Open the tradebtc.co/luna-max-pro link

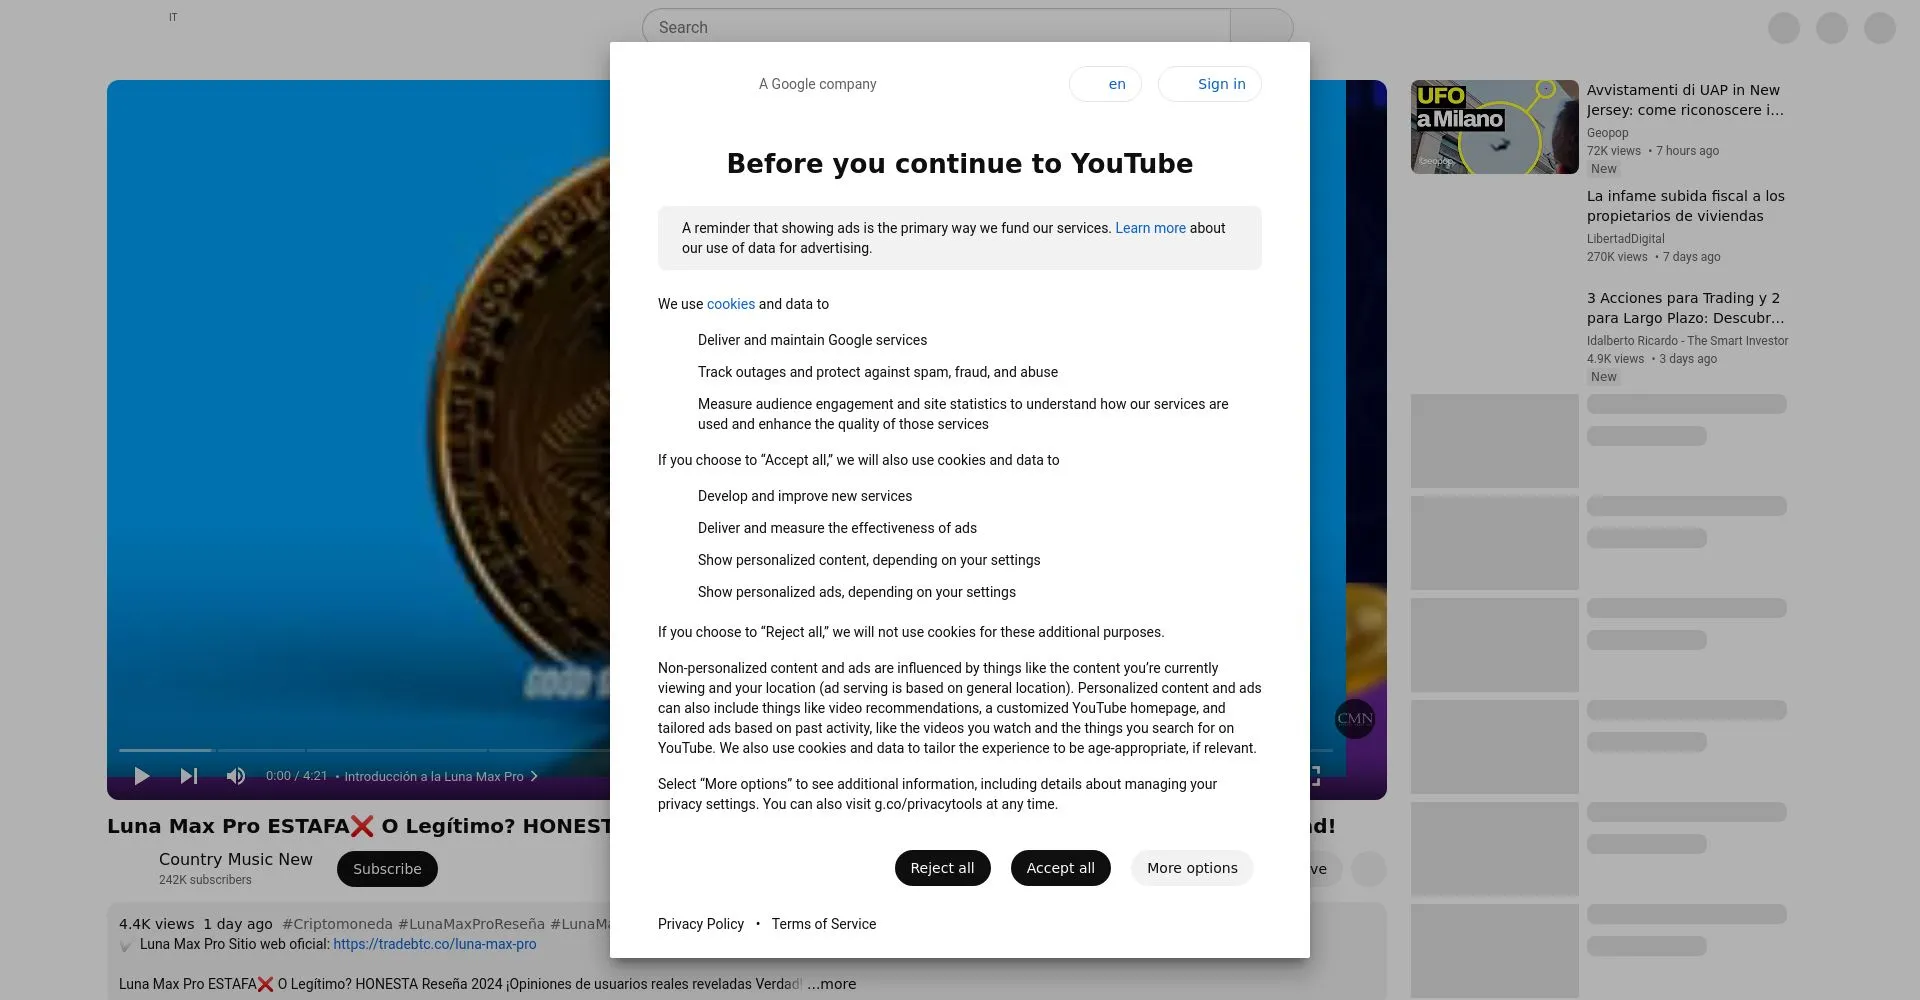click(x=434, y=944)
